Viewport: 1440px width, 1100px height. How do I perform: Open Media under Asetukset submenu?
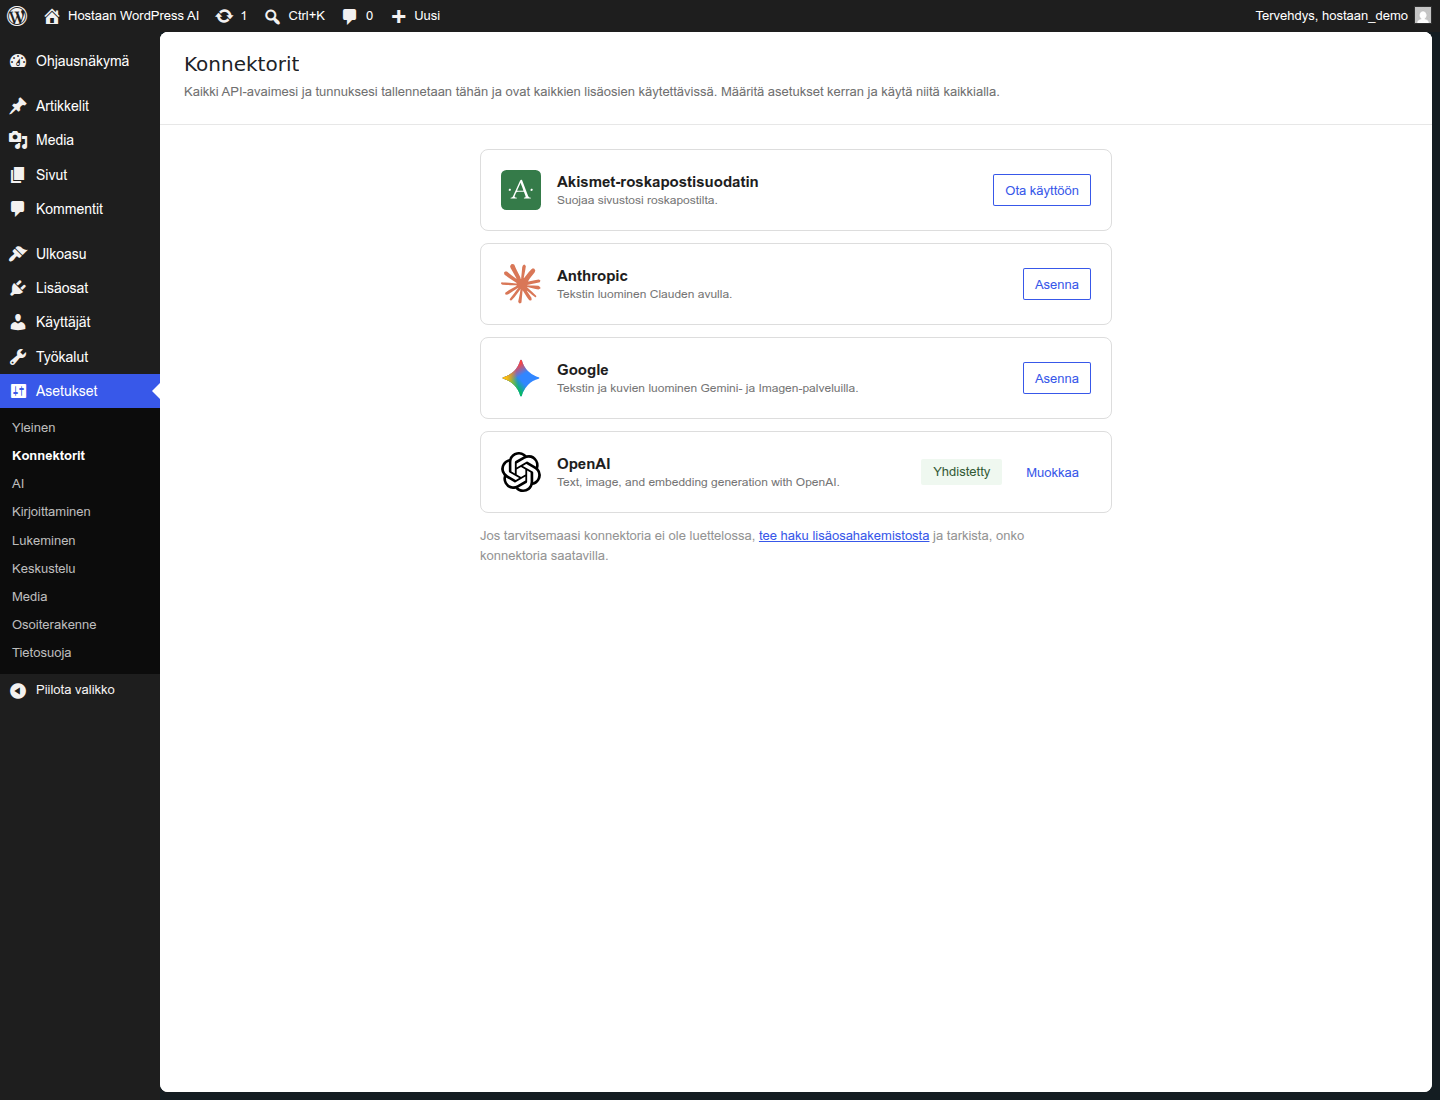[x=30, y=596]
